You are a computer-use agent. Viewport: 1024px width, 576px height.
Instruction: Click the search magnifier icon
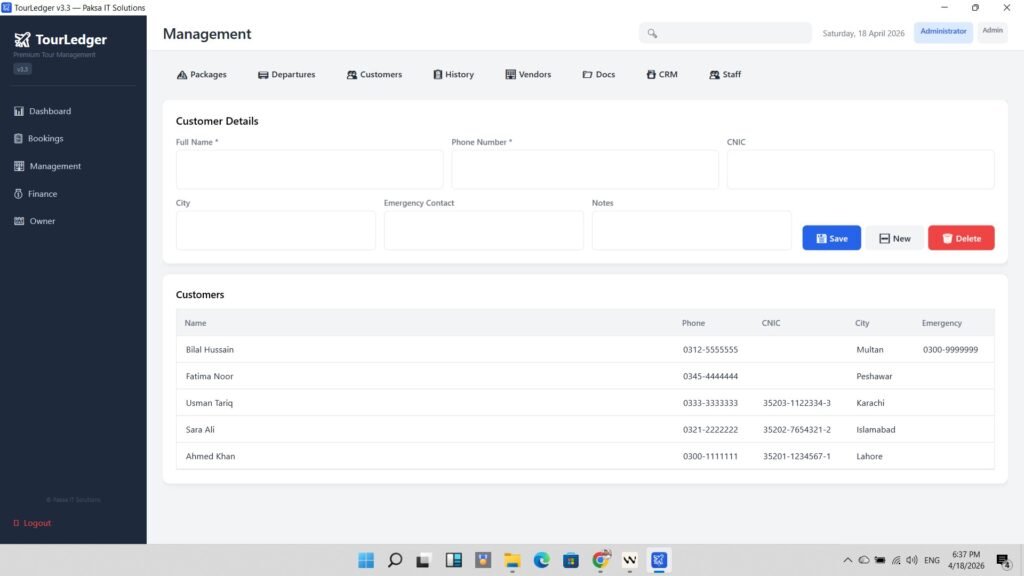click(652, 33)
